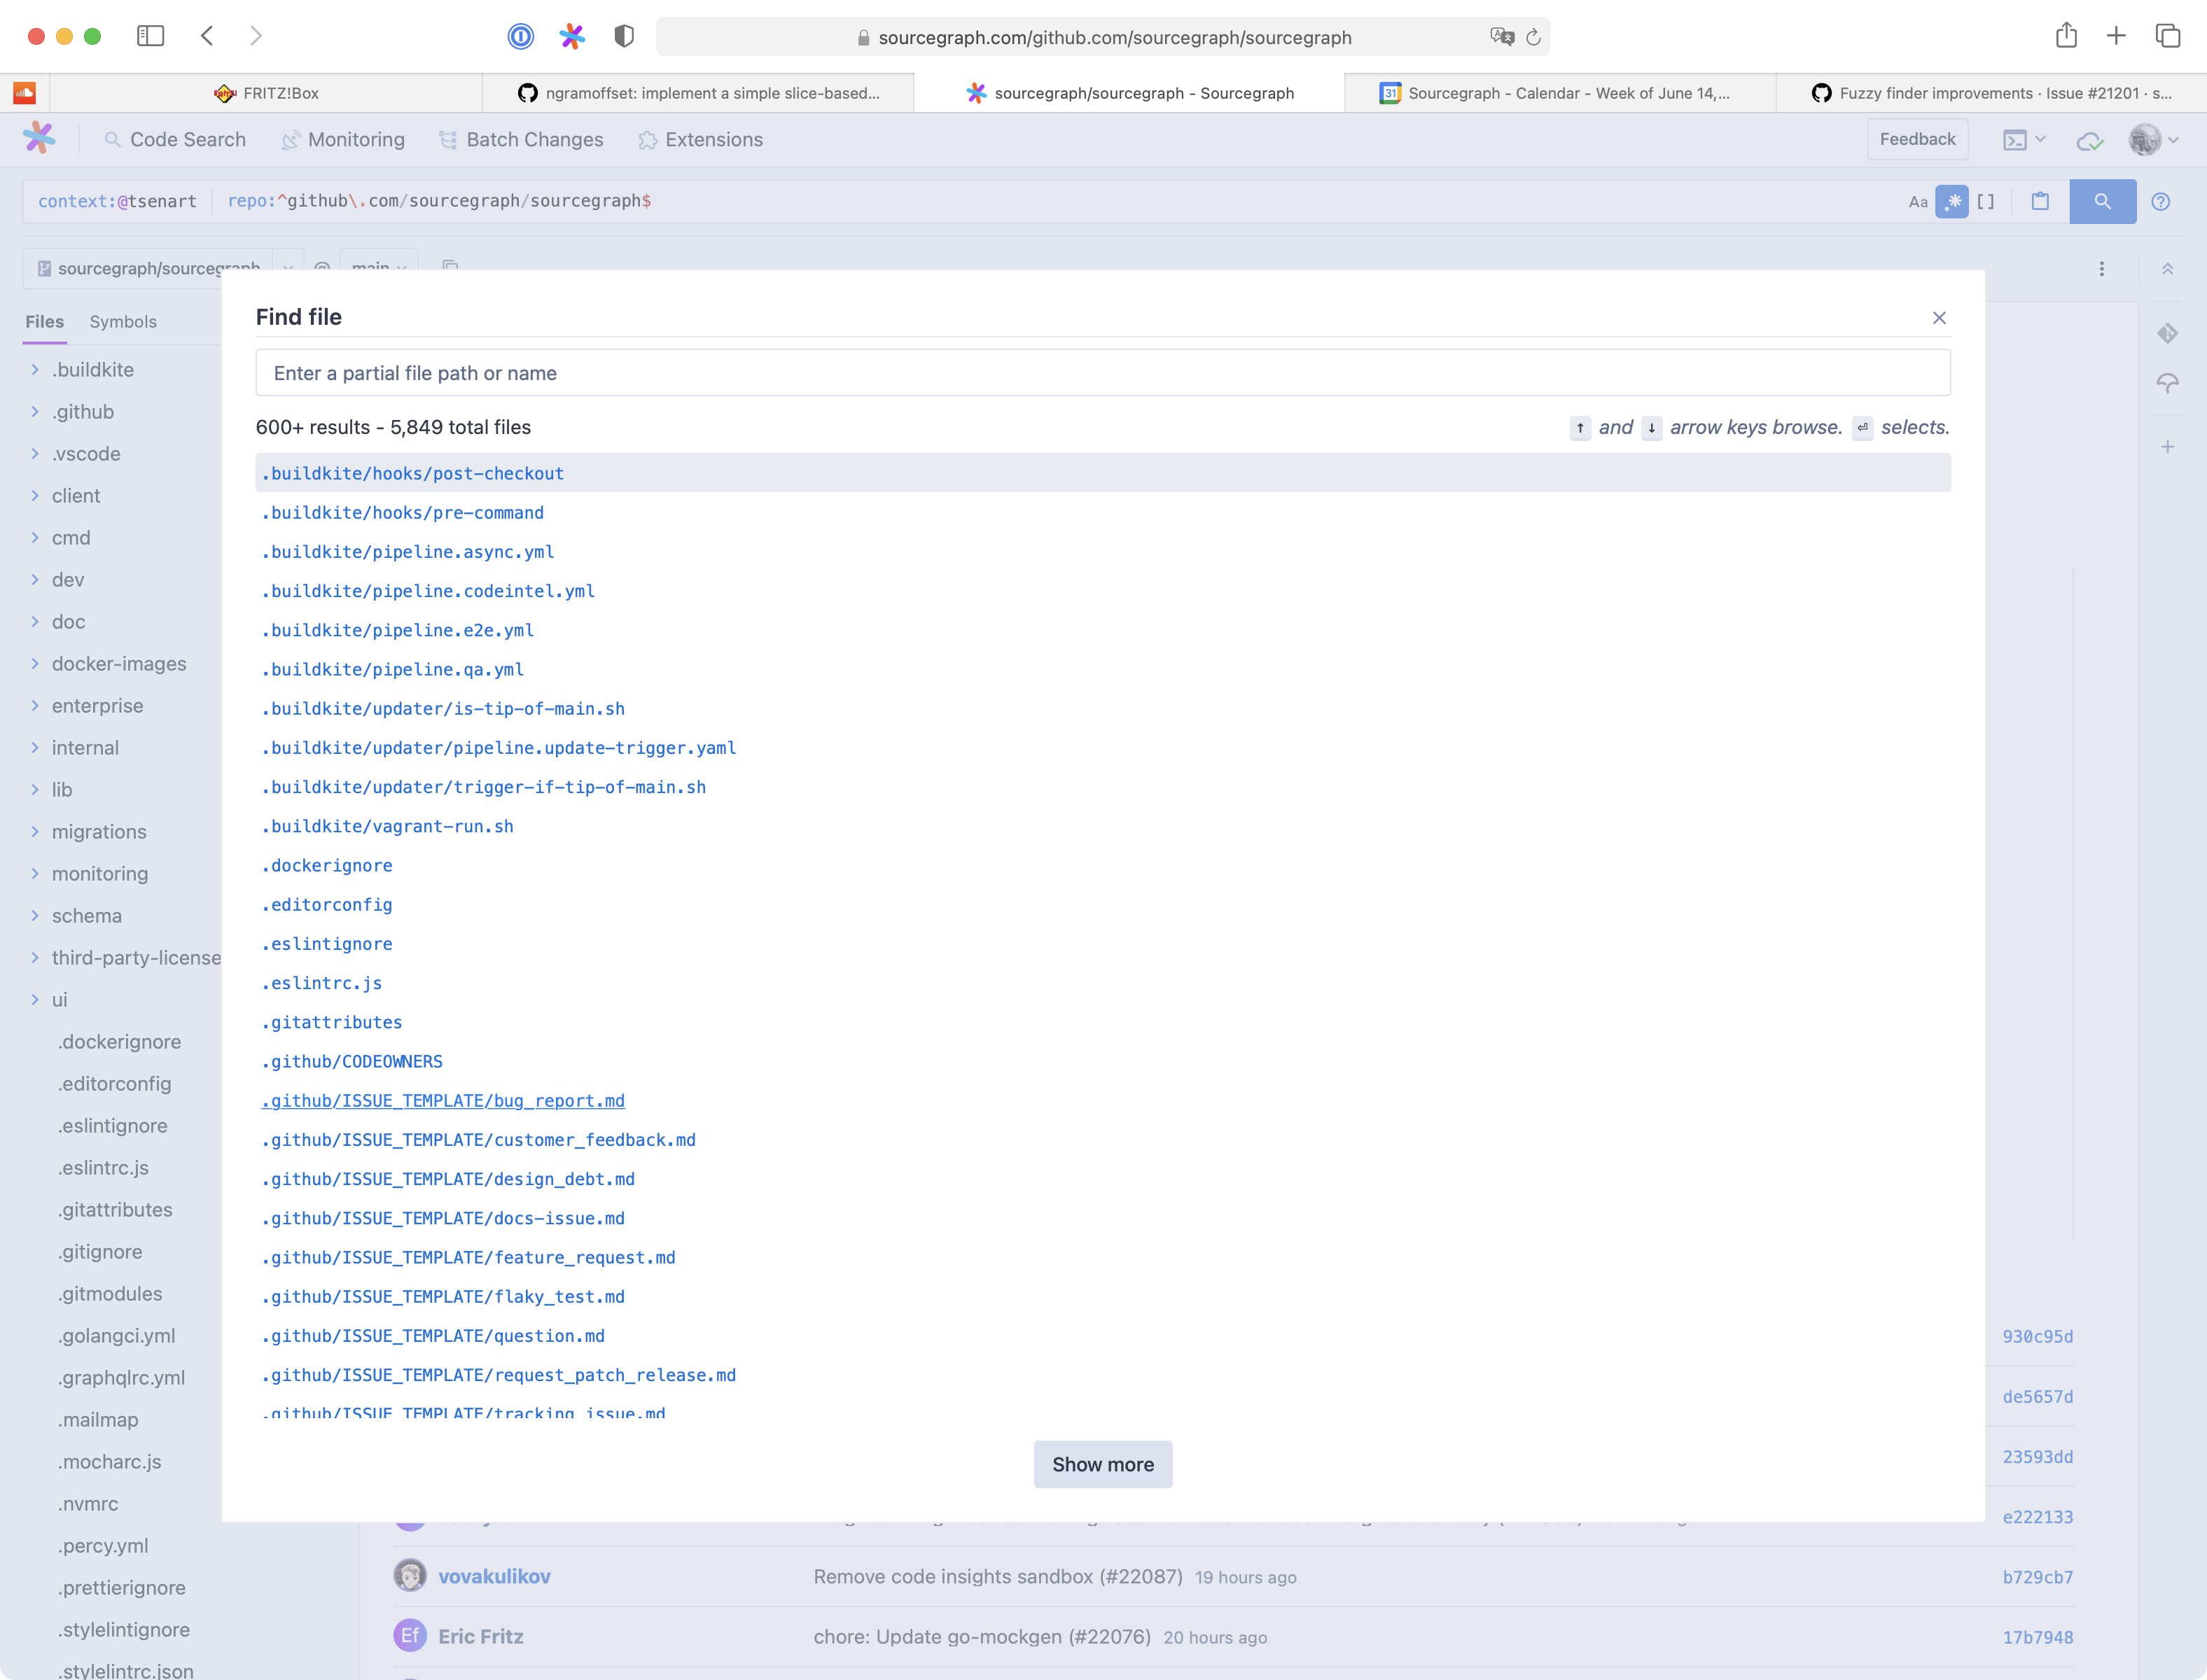Open the Safari sidebar toggle icon
The height and width of the screenshot is (1680, 2207).
[150, 36]
